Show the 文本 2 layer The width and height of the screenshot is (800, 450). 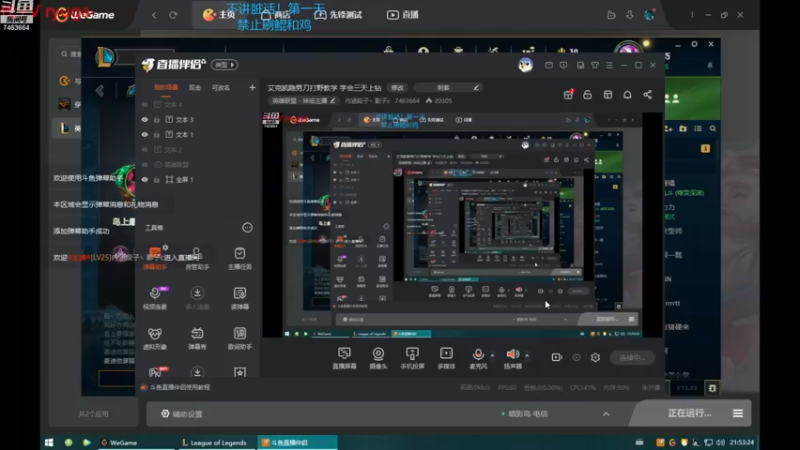point(145,149)
